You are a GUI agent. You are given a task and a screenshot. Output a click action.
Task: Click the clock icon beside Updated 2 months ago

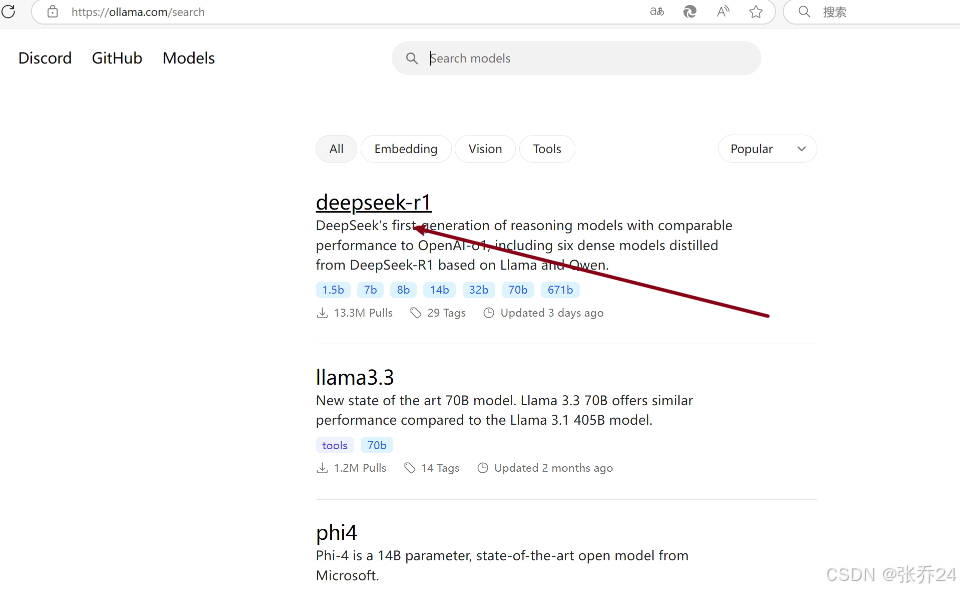(482, 468)
